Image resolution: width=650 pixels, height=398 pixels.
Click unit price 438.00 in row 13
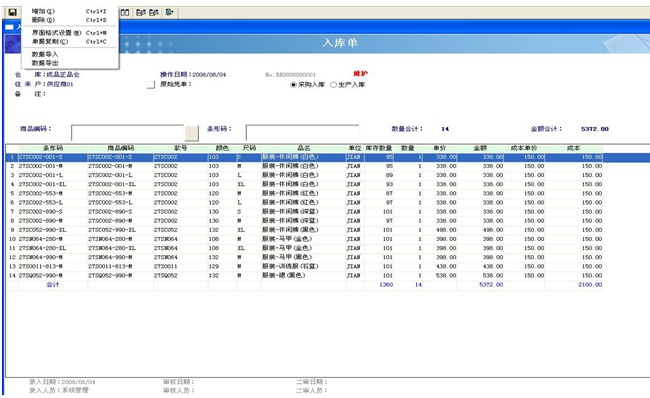446,267
